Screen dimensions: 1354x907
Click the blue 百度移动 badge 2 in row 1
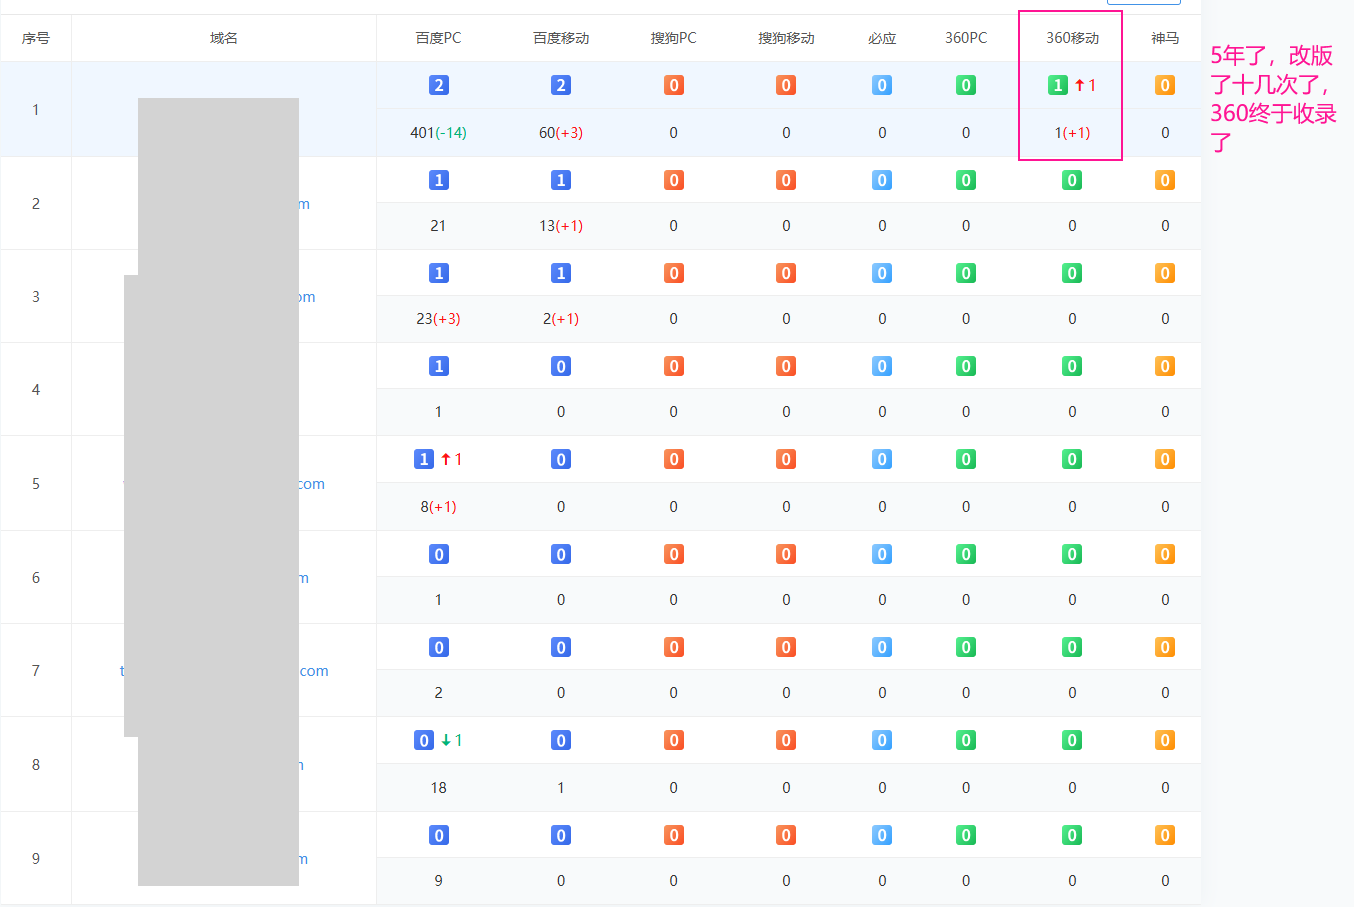(x=561, y=85)
